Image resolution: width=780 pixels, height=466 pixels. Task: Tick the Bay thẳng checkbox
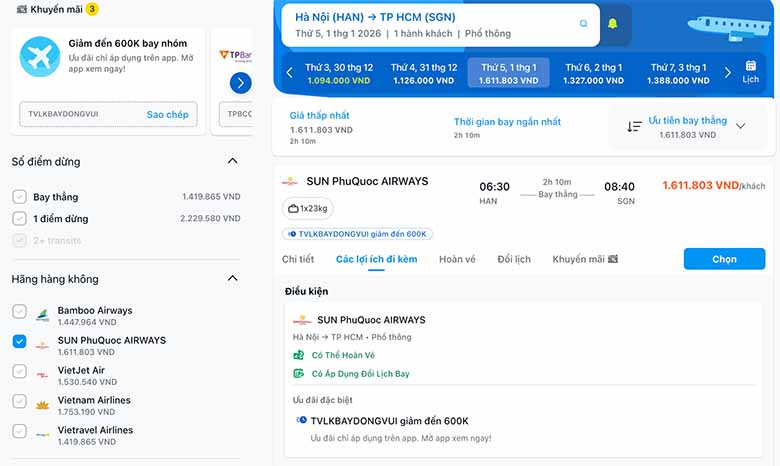(19, 197)
